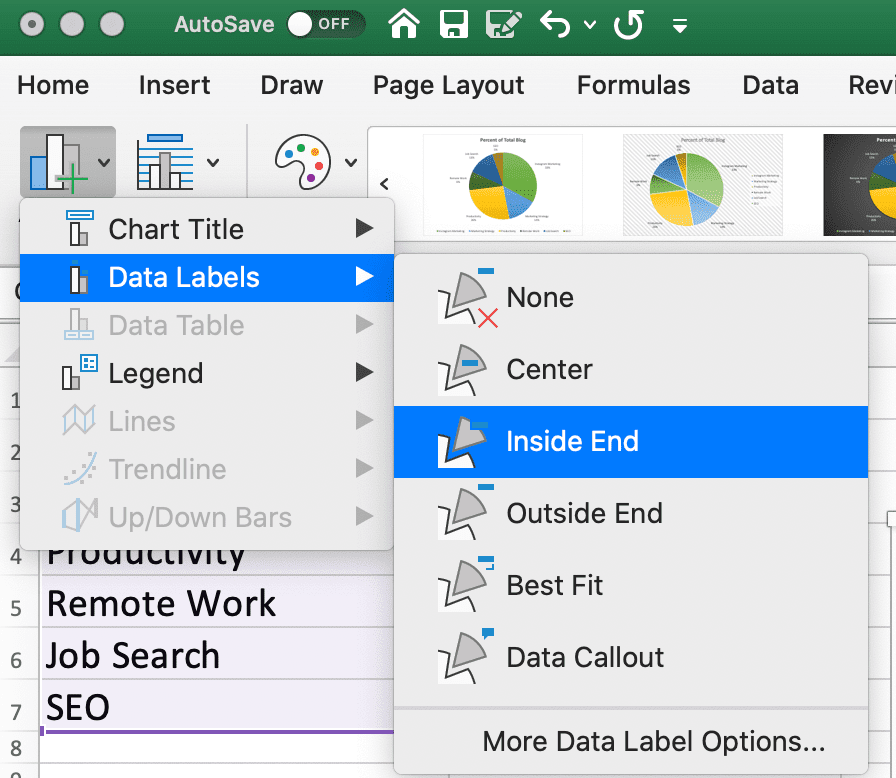Open the Customize Quick Access Toolbar dropdown

[681, 25]
